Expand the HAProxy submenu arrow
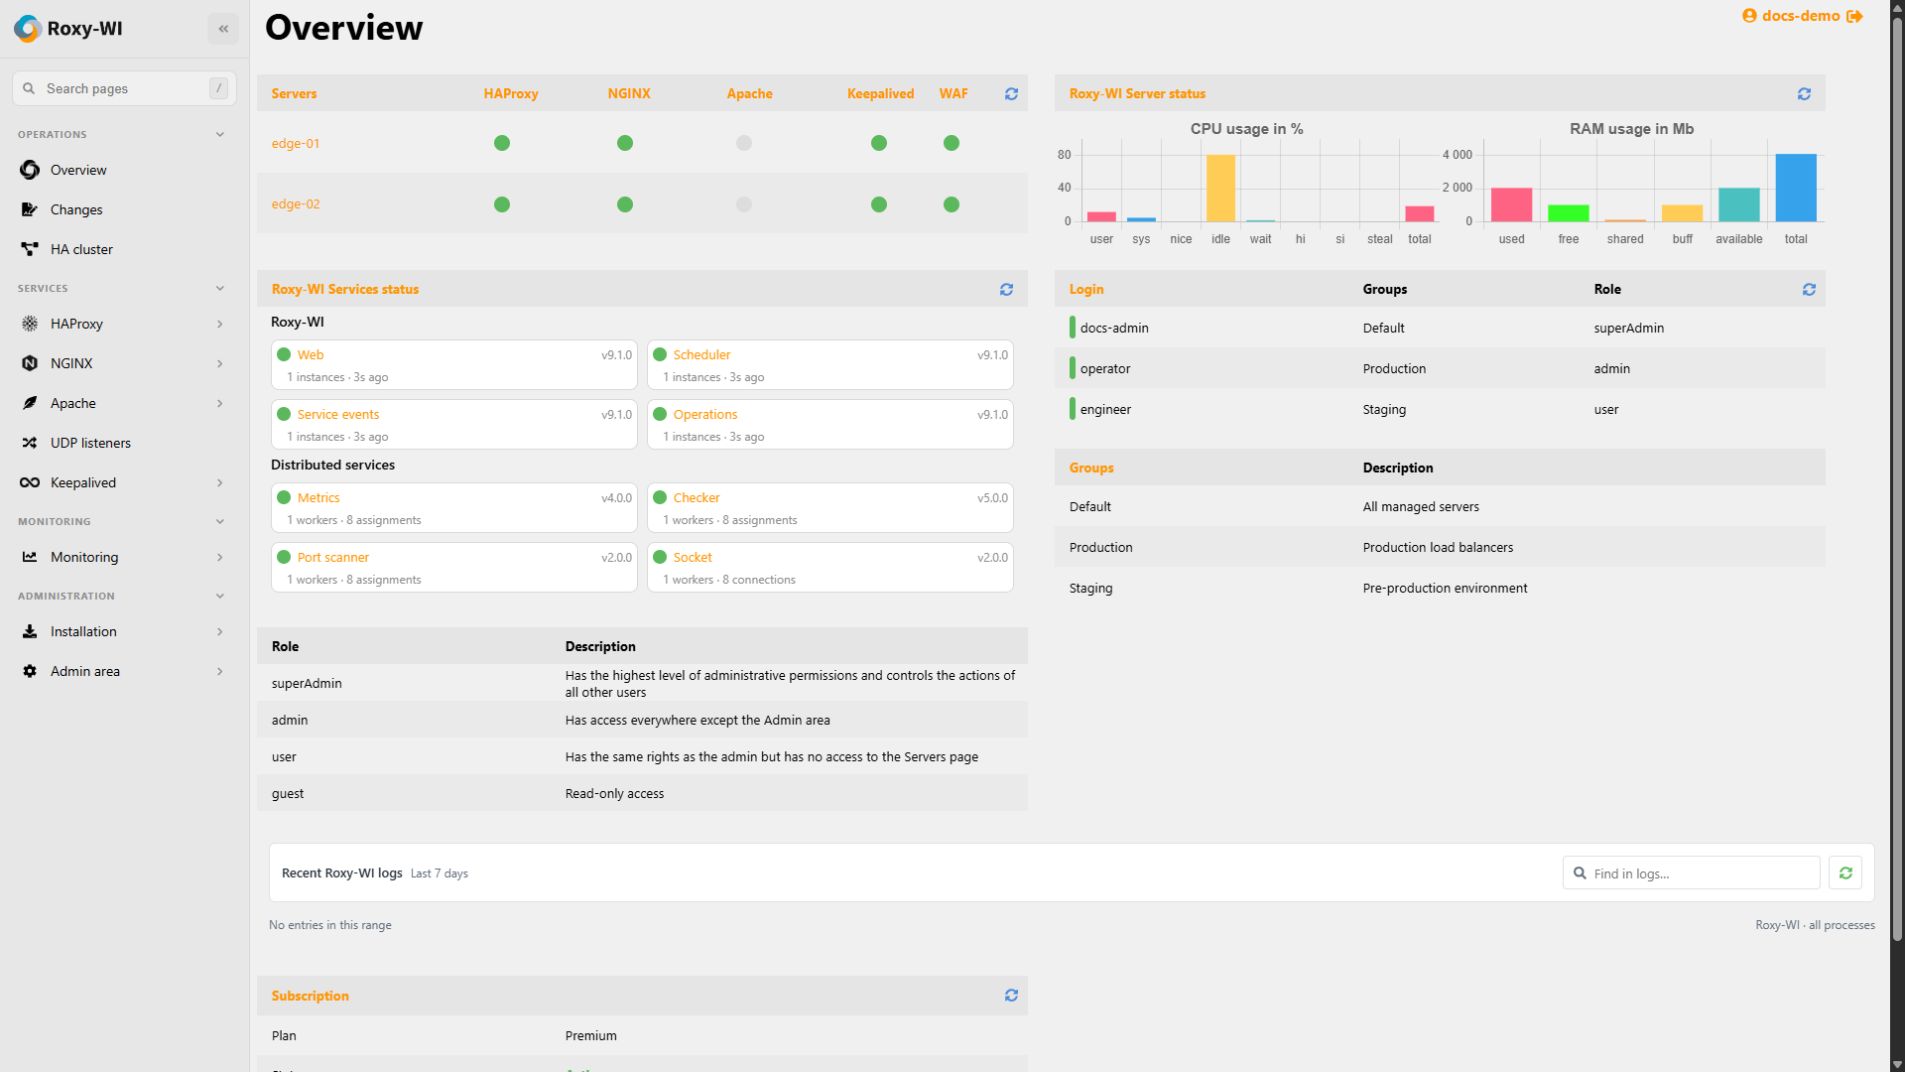 tap(219, 324)
